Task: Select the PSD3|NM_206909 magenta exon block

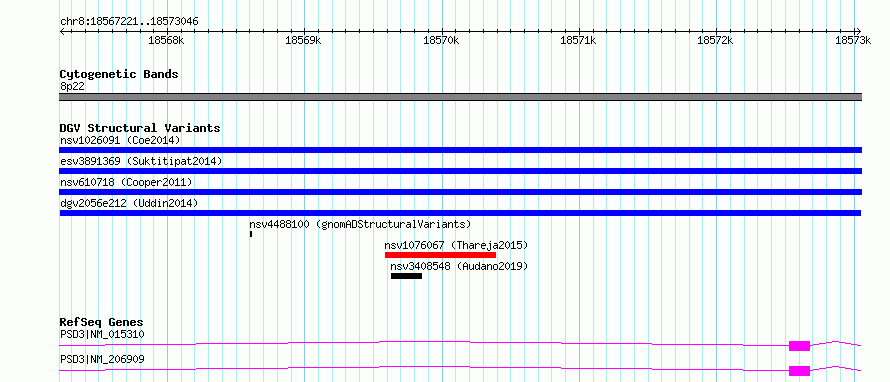Action: pyautogui.click(x=799, y=371)
